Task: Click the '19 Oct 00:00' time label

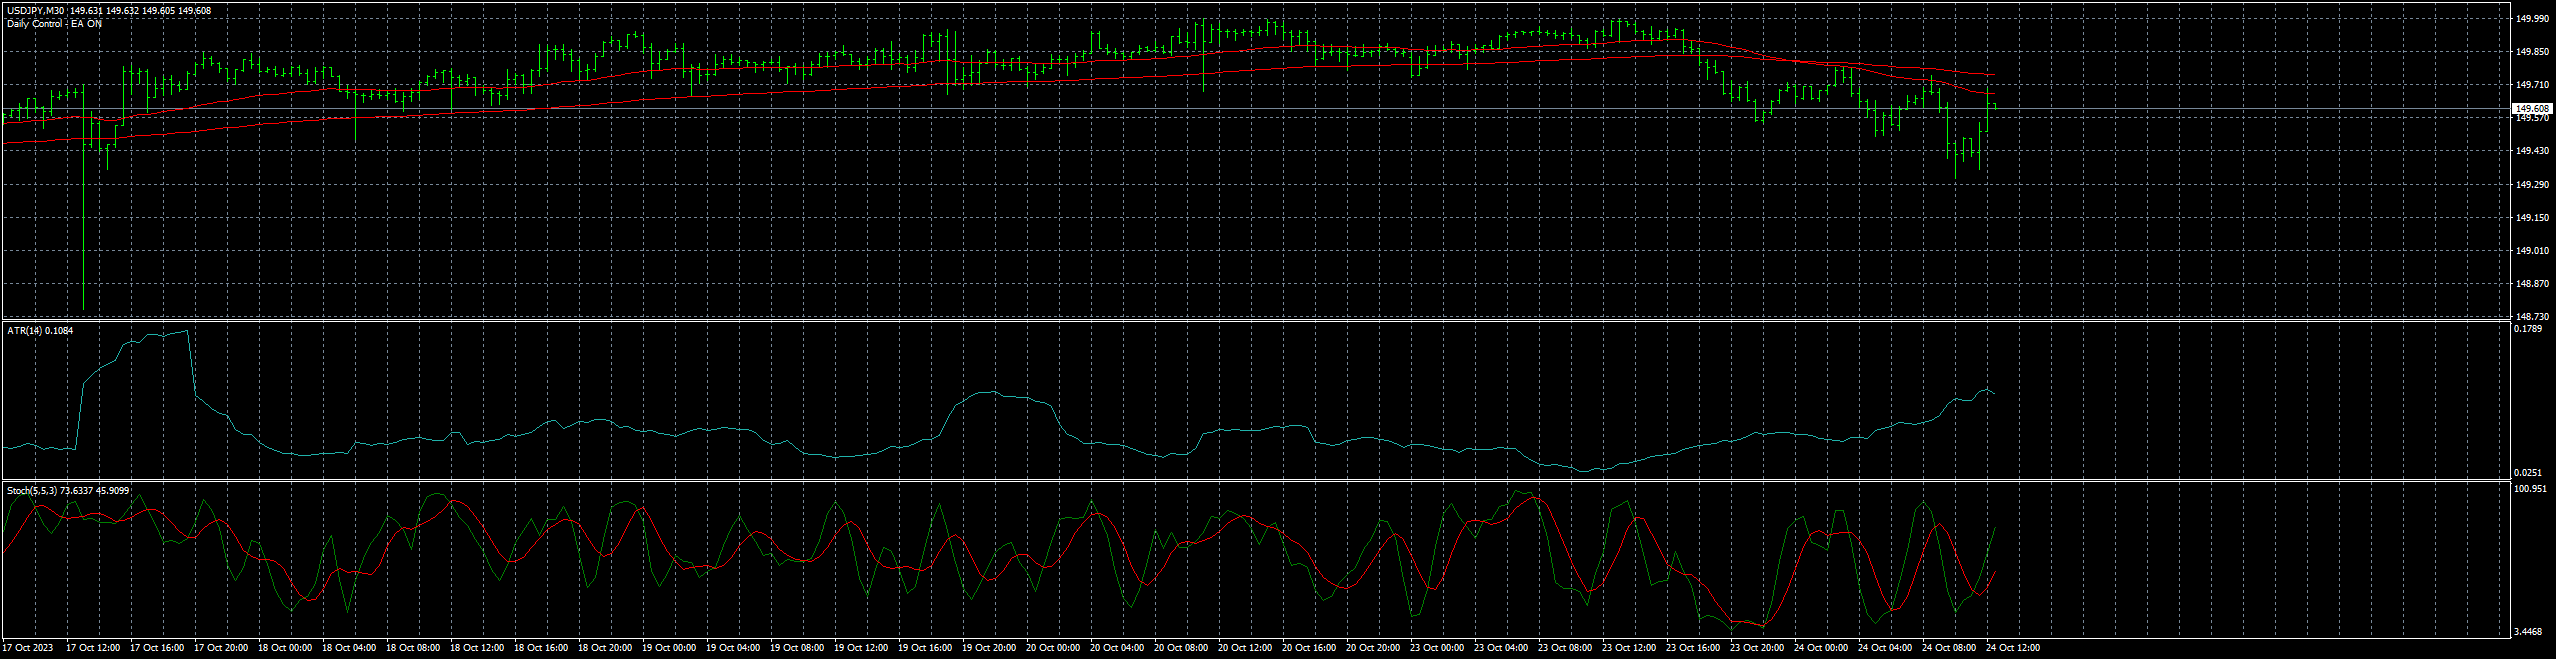Action: 669,648
